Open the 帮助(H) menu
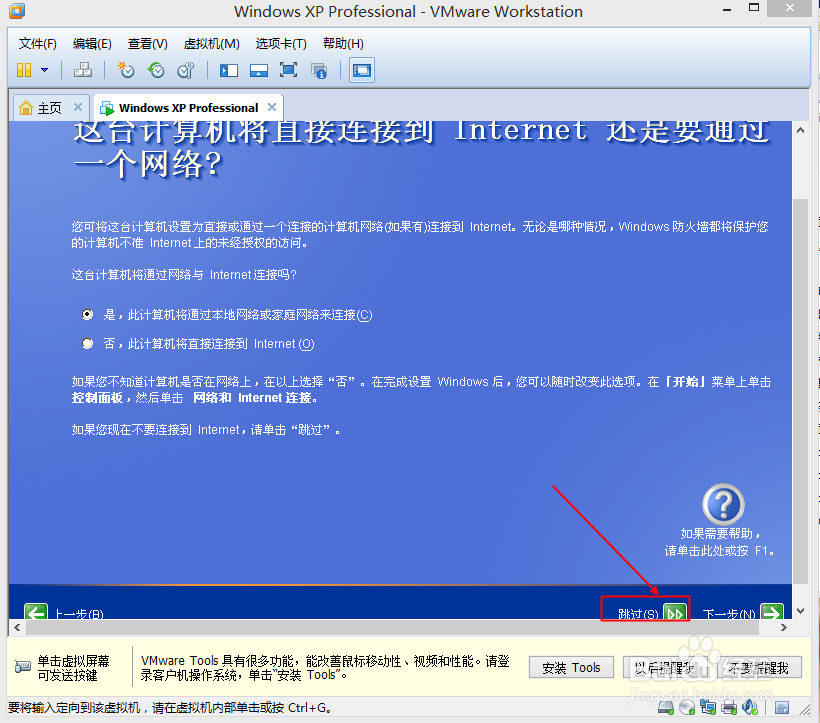Image resolution: width=820 pixels, height=723 pixels. (x=343, y=43)
